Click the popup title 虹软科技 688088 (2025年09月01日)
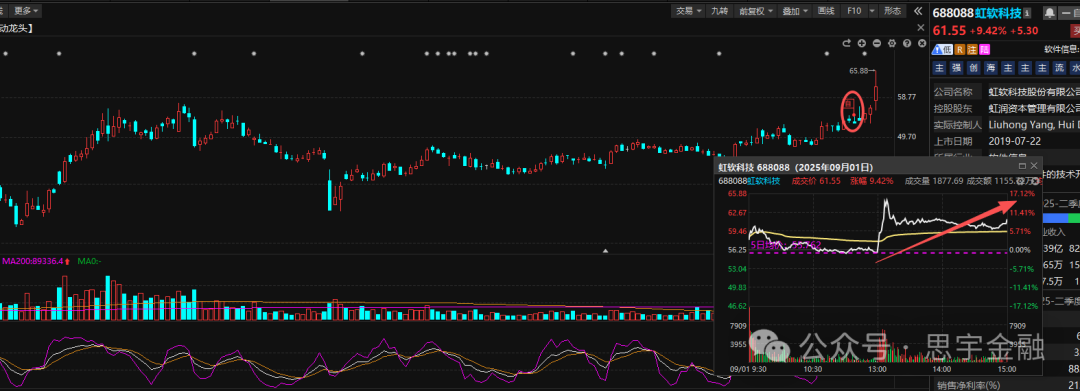 click(x=796, y=167)
